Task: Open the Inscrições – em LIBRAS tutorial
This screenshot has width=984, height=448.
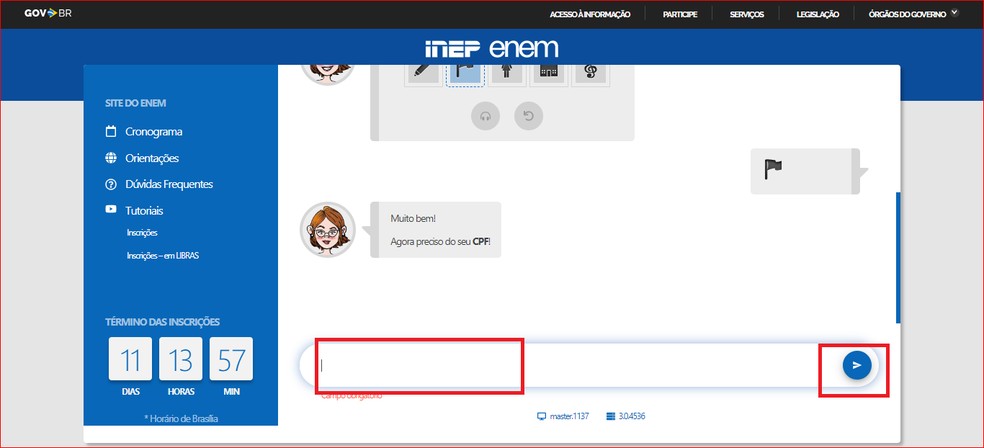Action: coord(163,256)
